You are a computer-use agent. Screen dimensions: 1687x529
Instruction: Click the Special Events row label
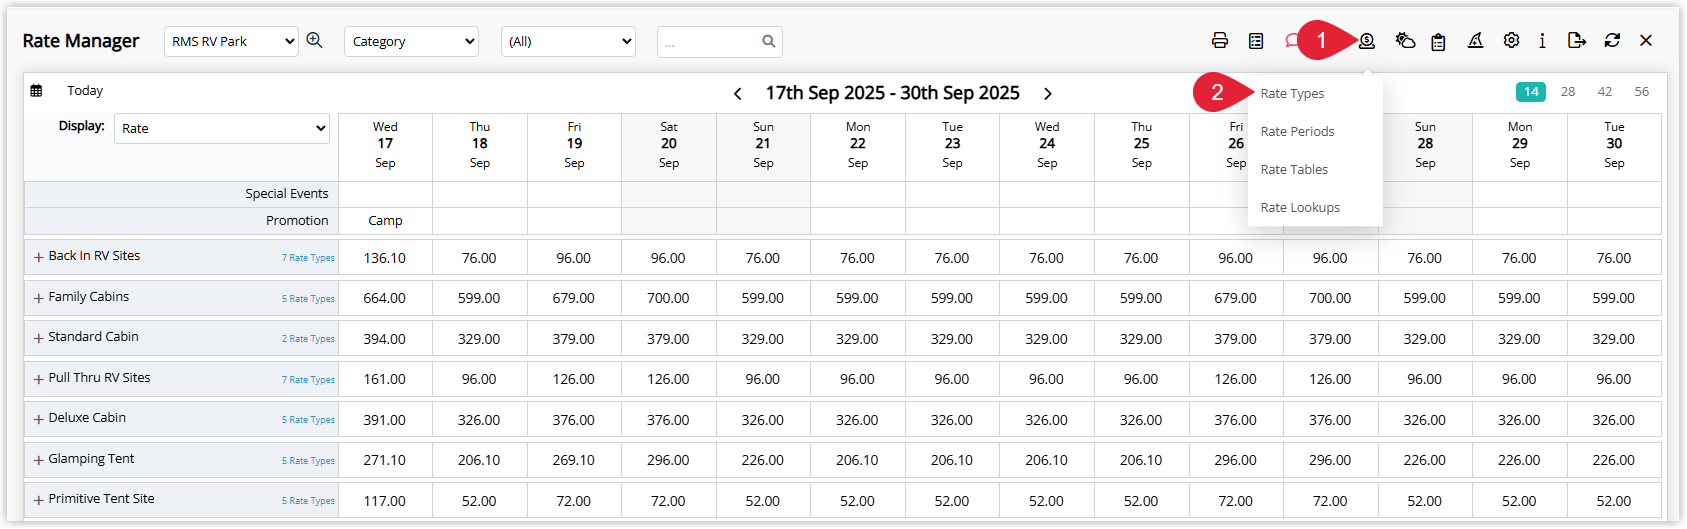[286, 194]
